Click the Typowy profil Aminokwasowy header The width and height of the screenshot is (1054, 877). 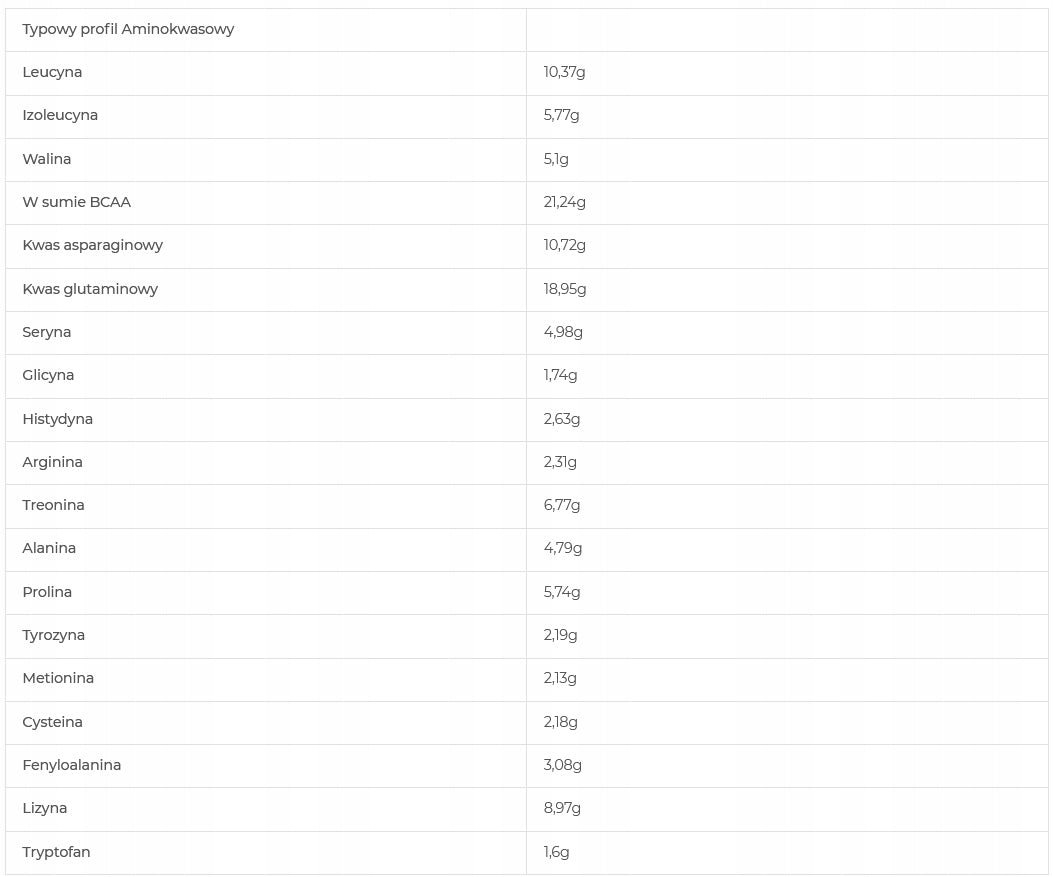128,30
